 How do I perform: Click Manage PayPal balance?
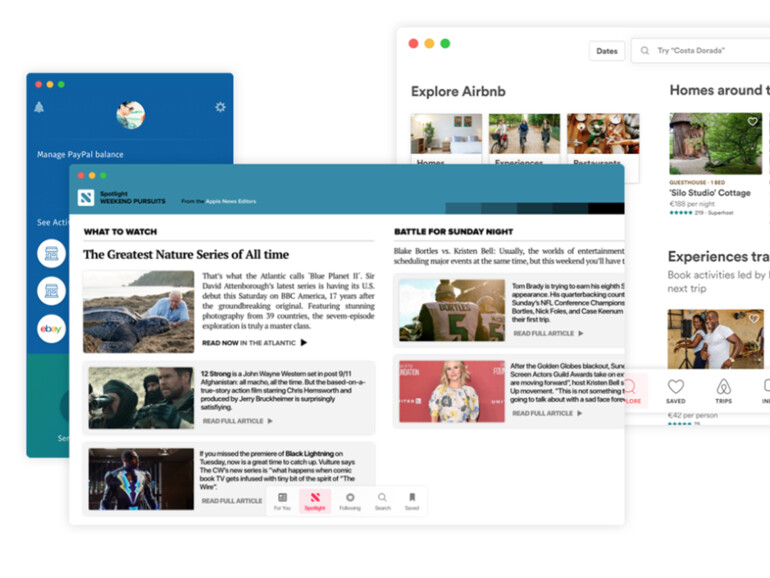(80, 154)
